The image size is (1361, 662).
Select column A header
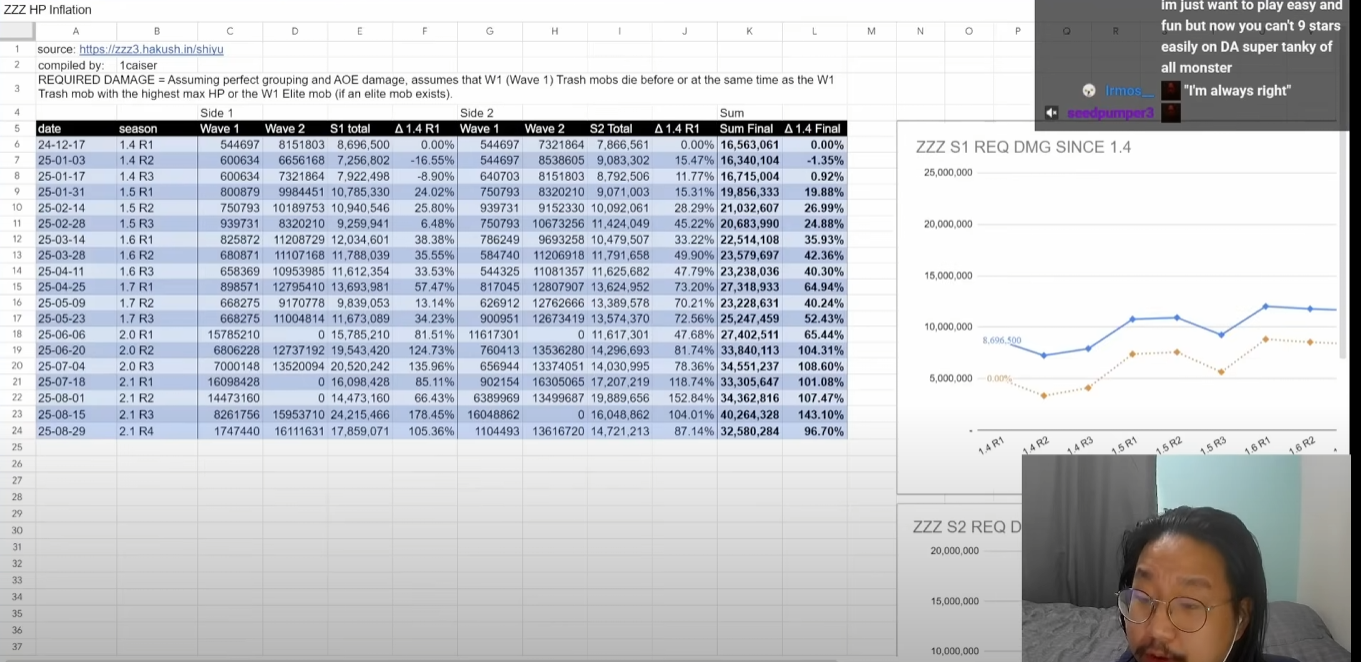(x=76, y=31)
